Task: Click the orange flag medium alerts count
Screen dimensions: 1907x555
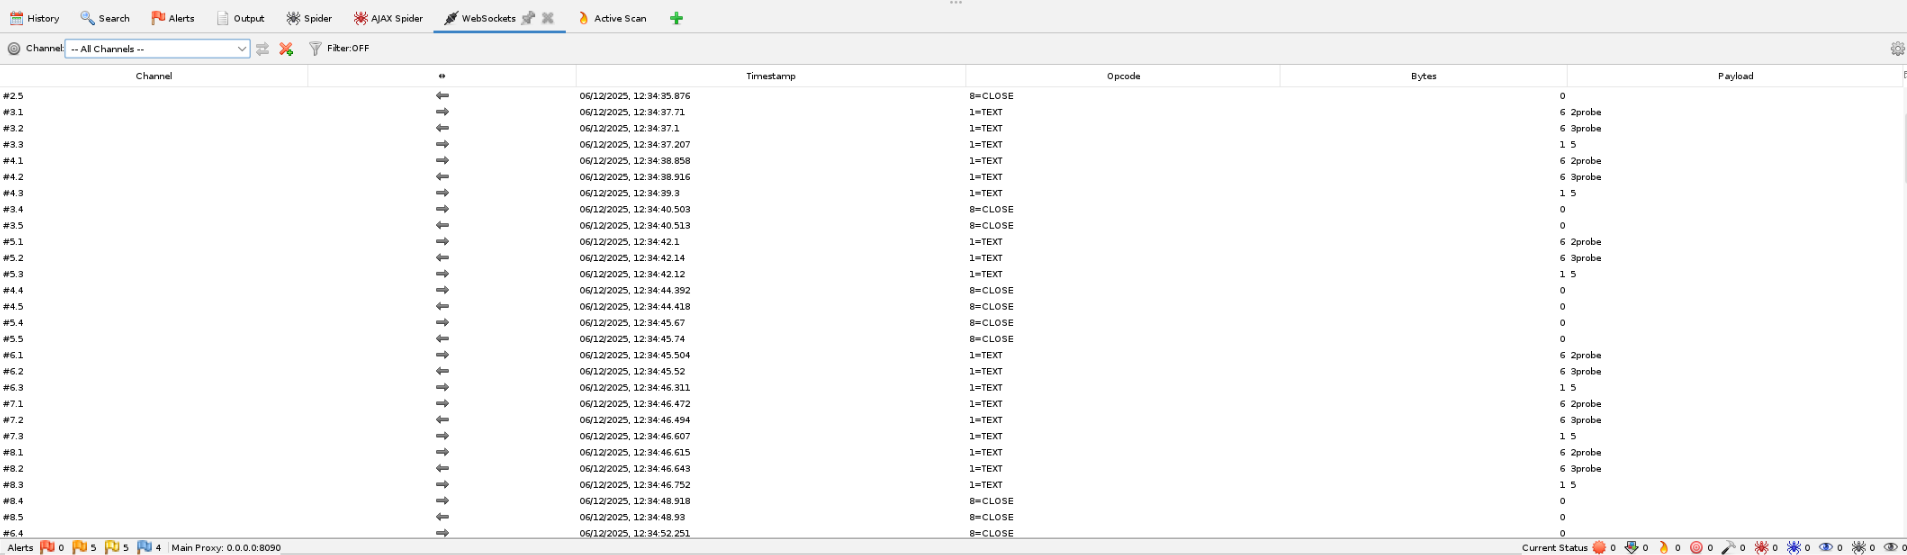Action: [x=84, y=547]
